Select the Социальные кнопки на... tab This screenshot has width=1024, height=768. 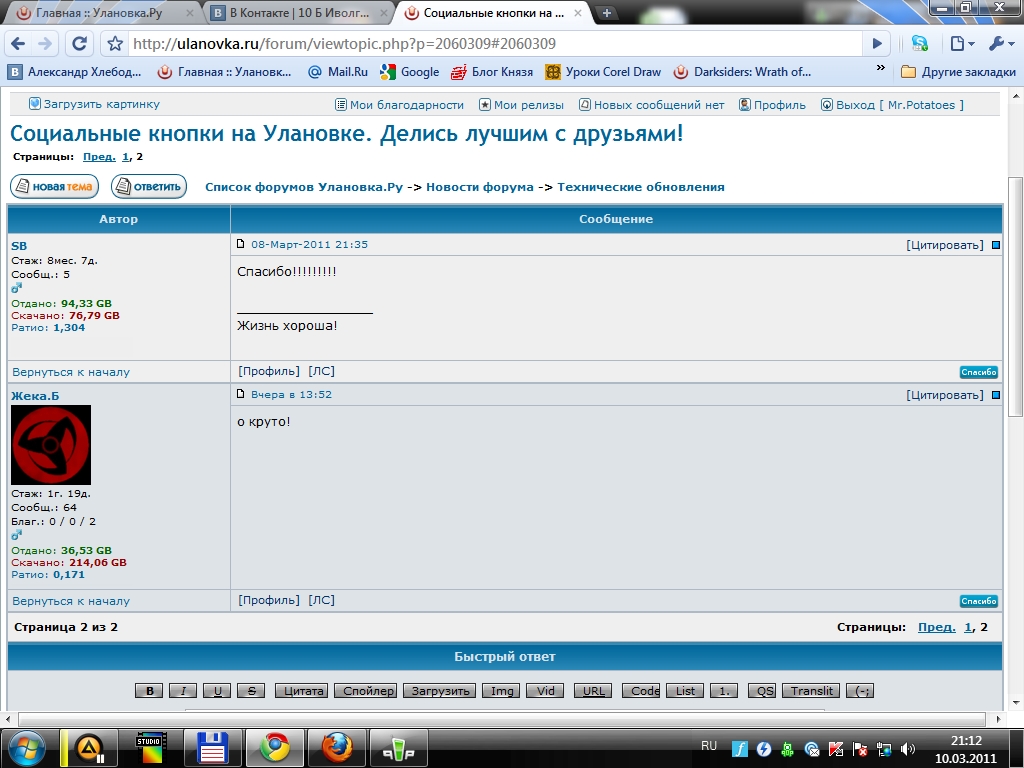(x=493, y=13)
